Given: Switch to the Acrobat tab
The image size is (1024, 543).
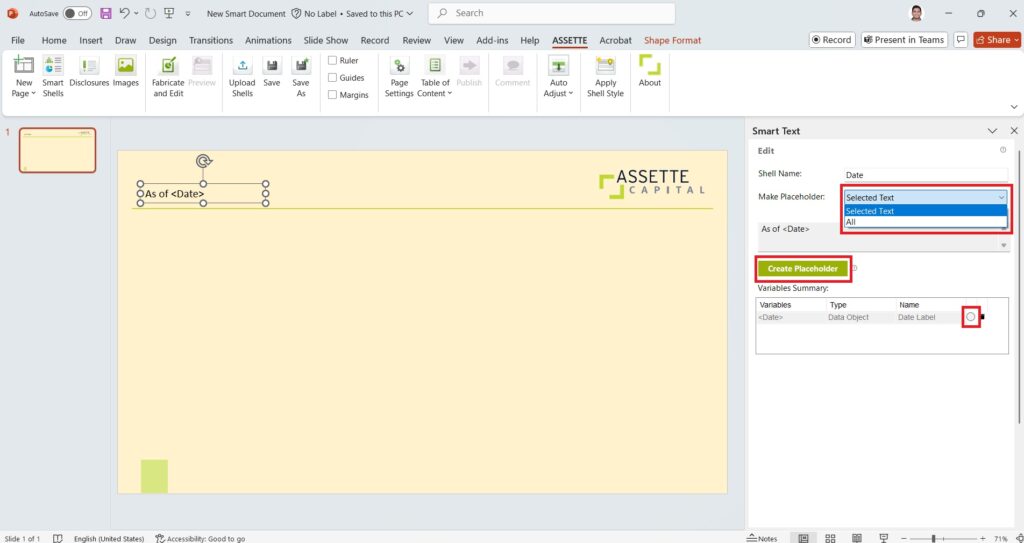Looking at the screenshot, I should (616, 41).
